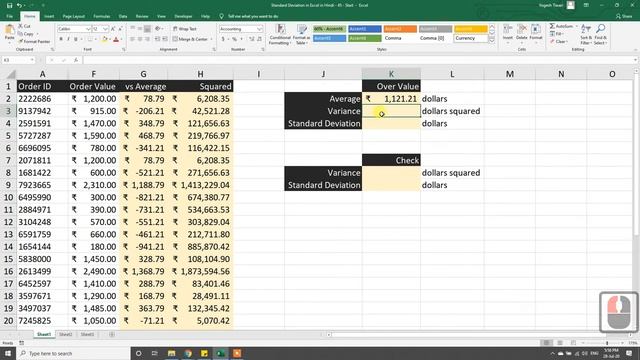Viewport: 640px width, 360px height.
Task: Click the Decrease Font Size icon
Action: click(x=120, y=29)
